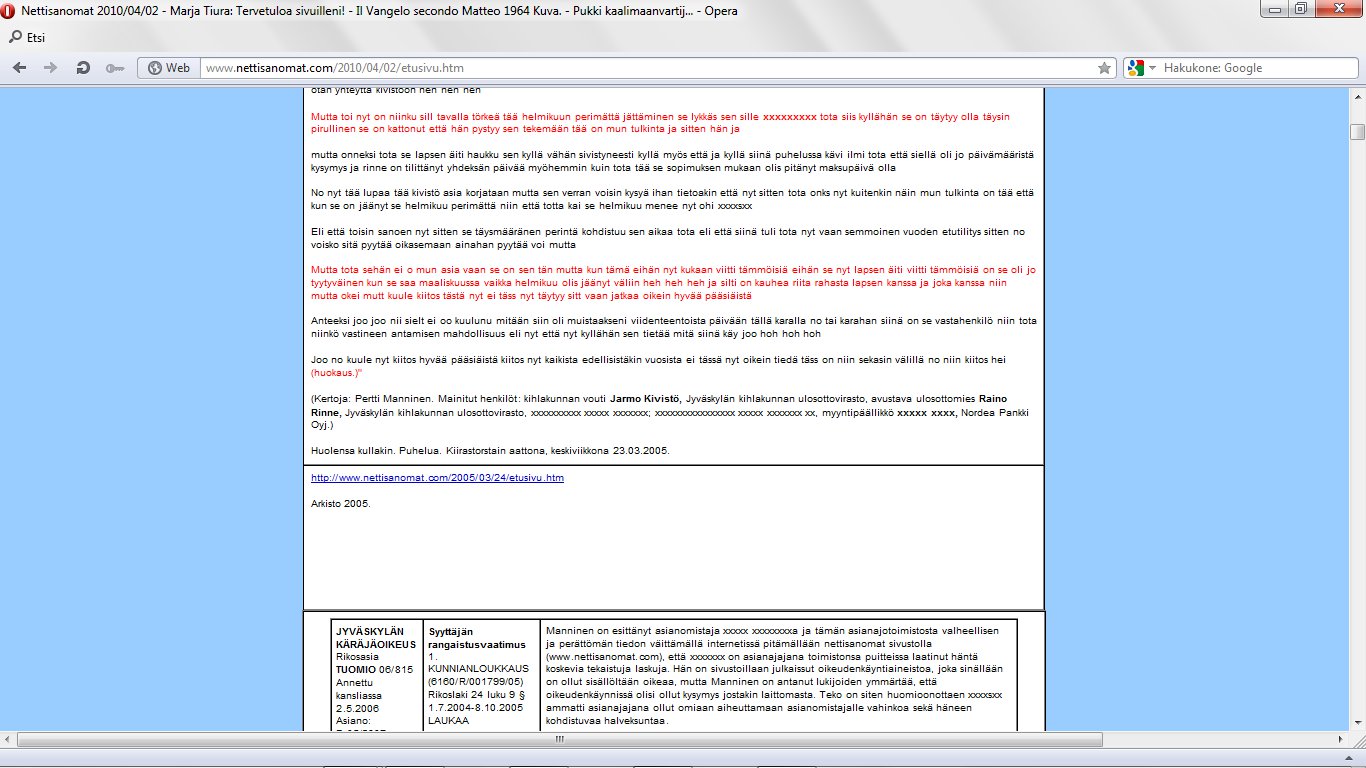Reload the current page

point(83,68)
